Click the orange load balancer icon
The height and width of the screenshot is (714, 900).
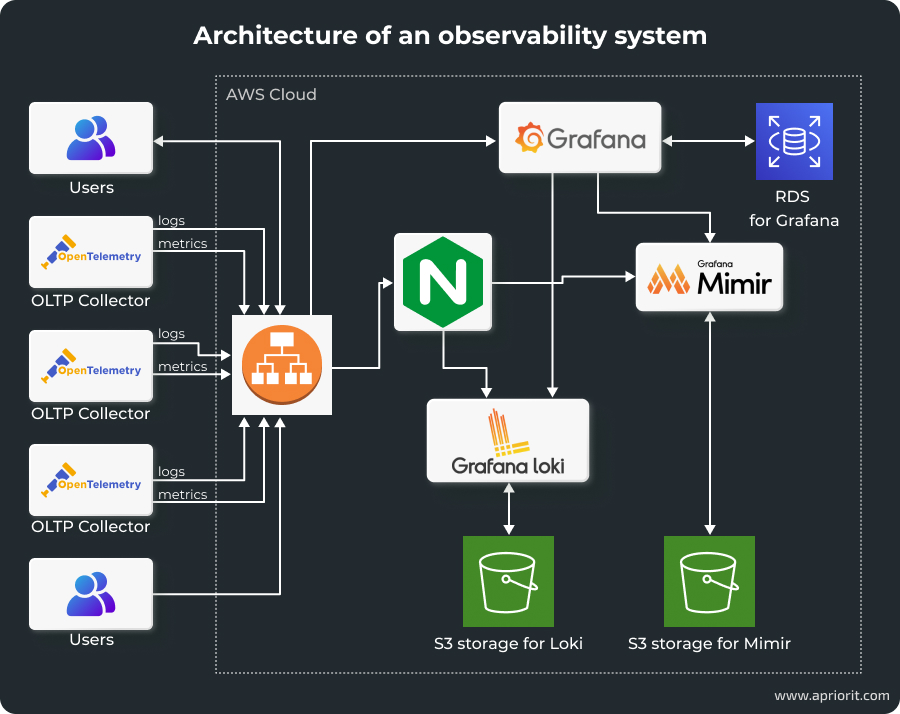click(282, 364)
